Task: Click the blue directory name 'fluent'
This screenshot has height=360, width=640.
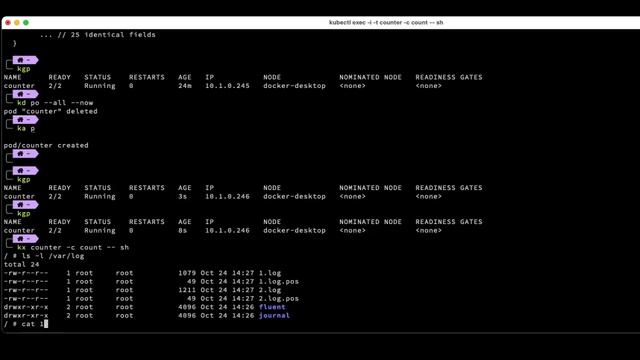Action: coord(272,307)
